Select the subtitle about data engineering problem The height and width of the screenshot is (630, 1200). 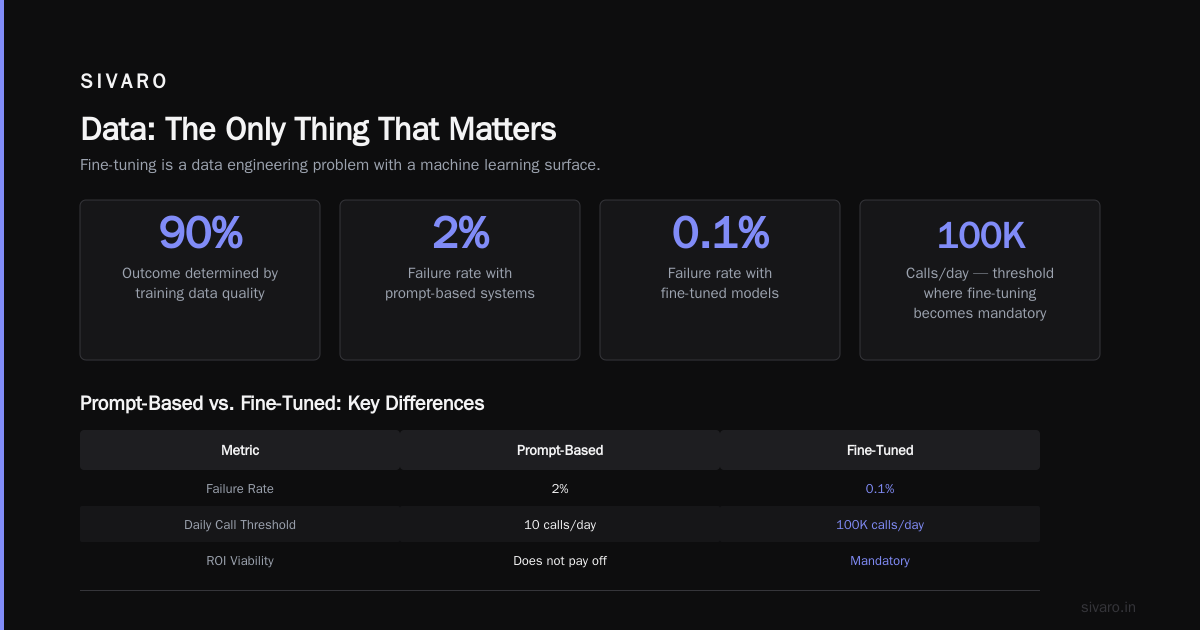point(340,165)
